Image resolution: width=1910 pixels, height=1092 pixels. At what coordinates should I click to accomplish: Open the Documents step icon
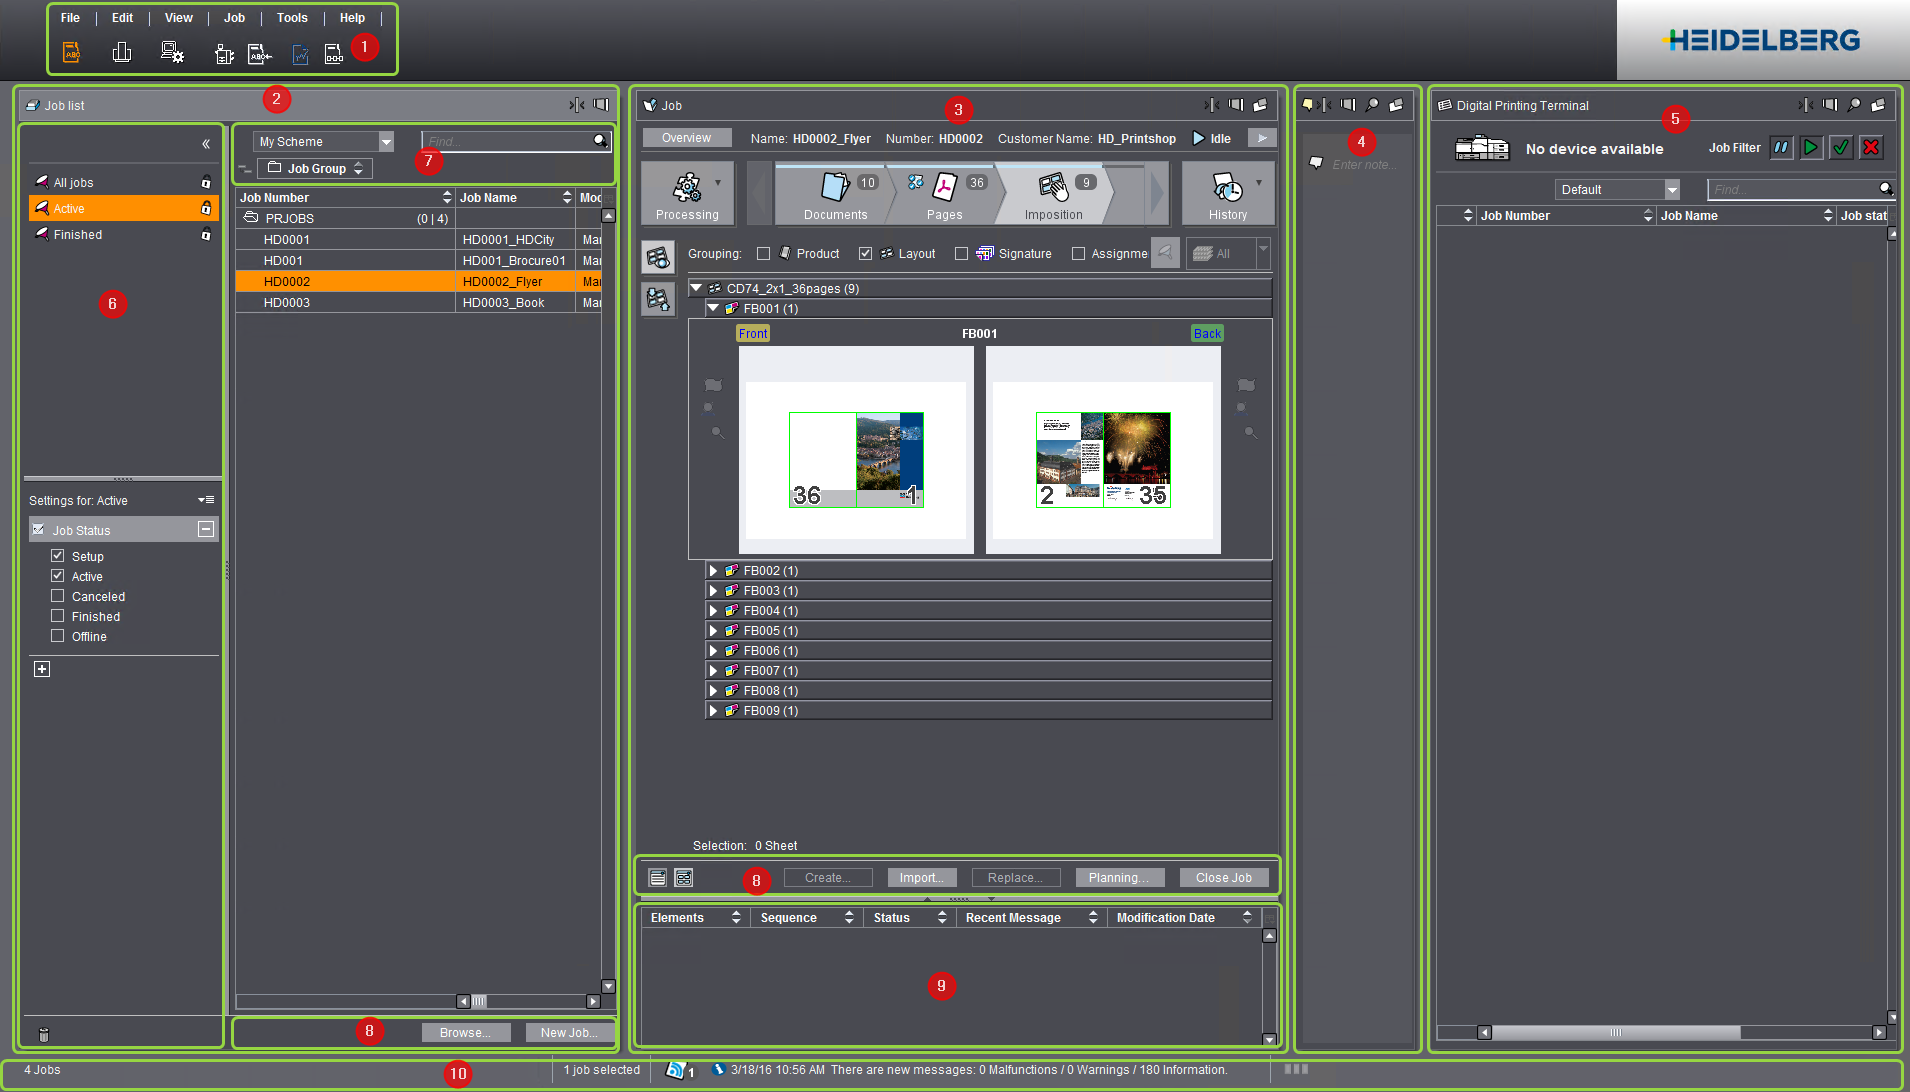pos(835,186)
